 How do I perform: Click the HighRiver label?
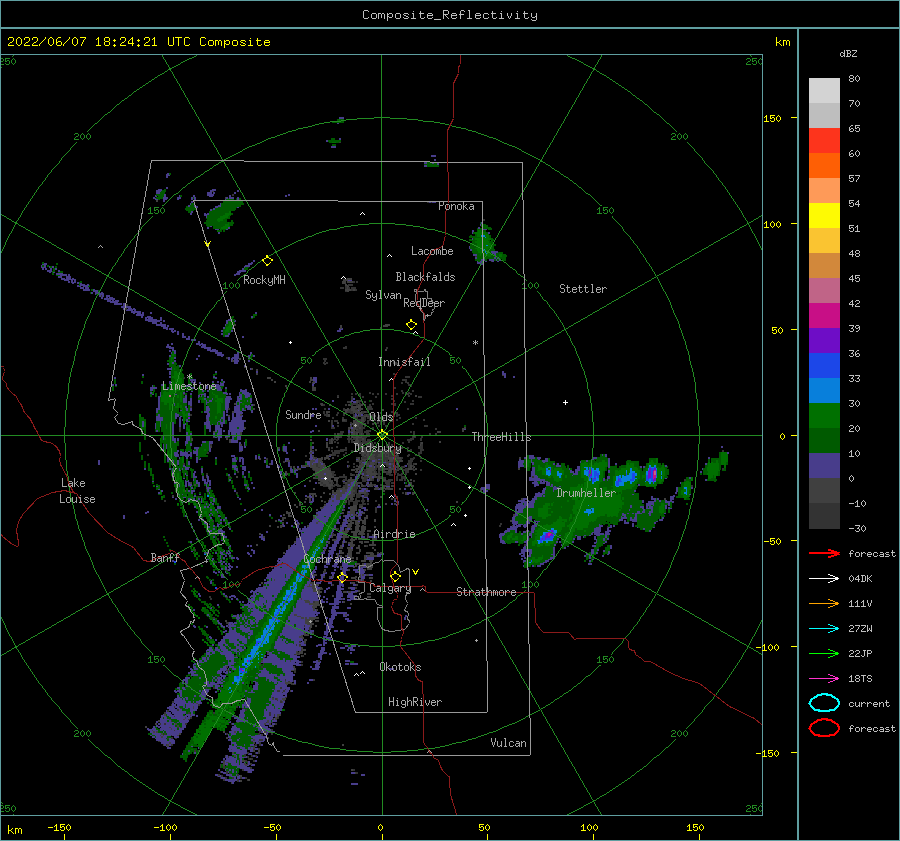click(x=415, y=702)
